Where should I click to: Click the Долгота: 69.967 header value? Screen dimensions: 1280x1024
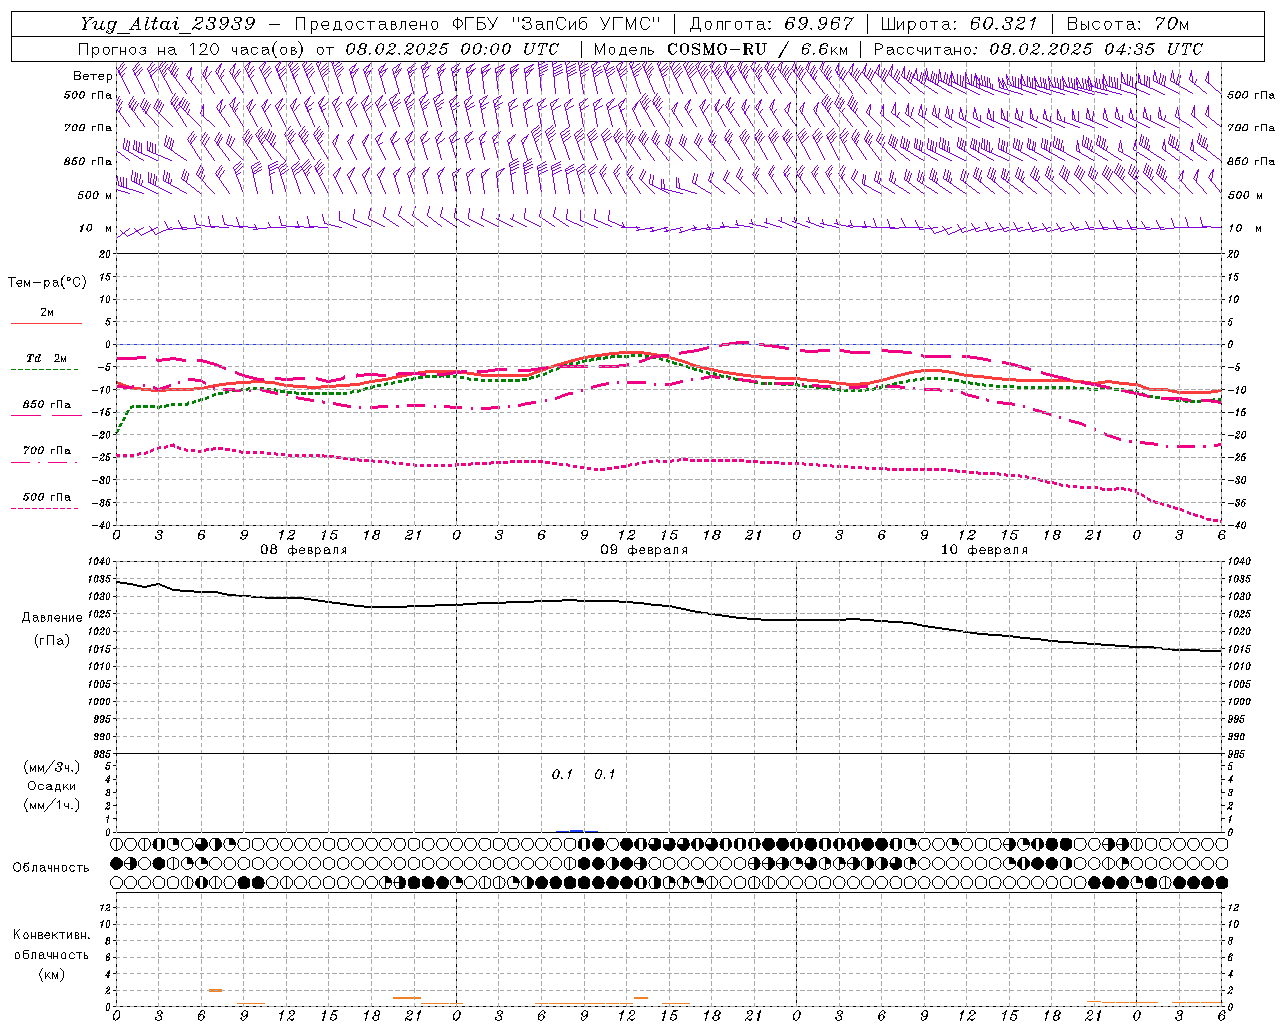coord(771,24)
